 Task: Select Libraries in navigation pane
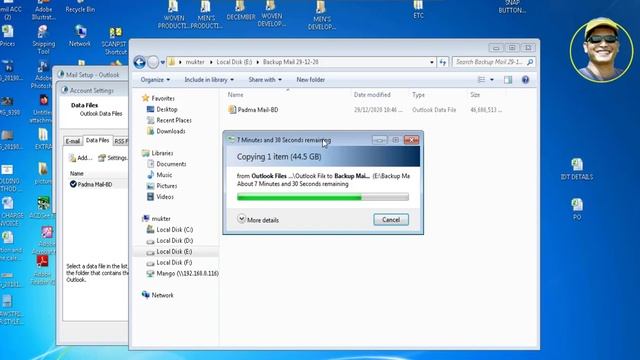point(162,153)
